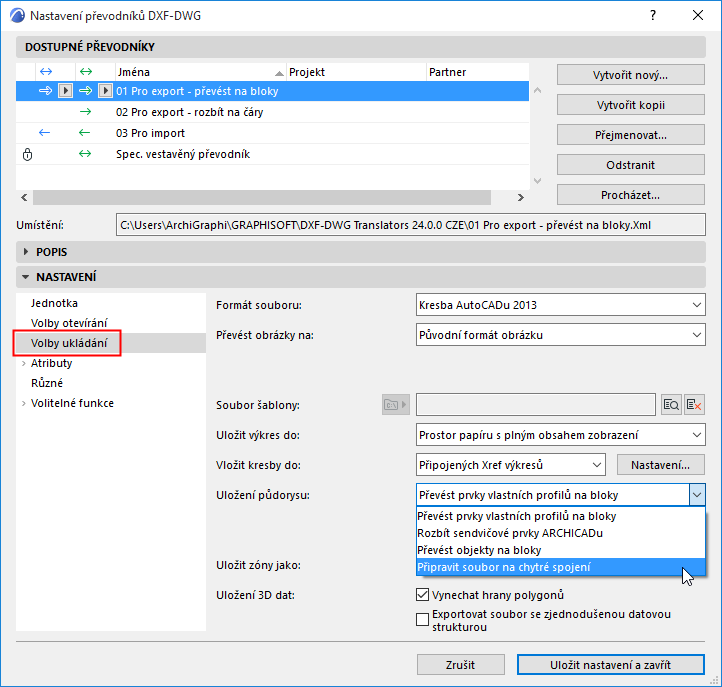Click Vytvořit kopii button
Viewport: 722px width, 687px height.
(630, 105)
